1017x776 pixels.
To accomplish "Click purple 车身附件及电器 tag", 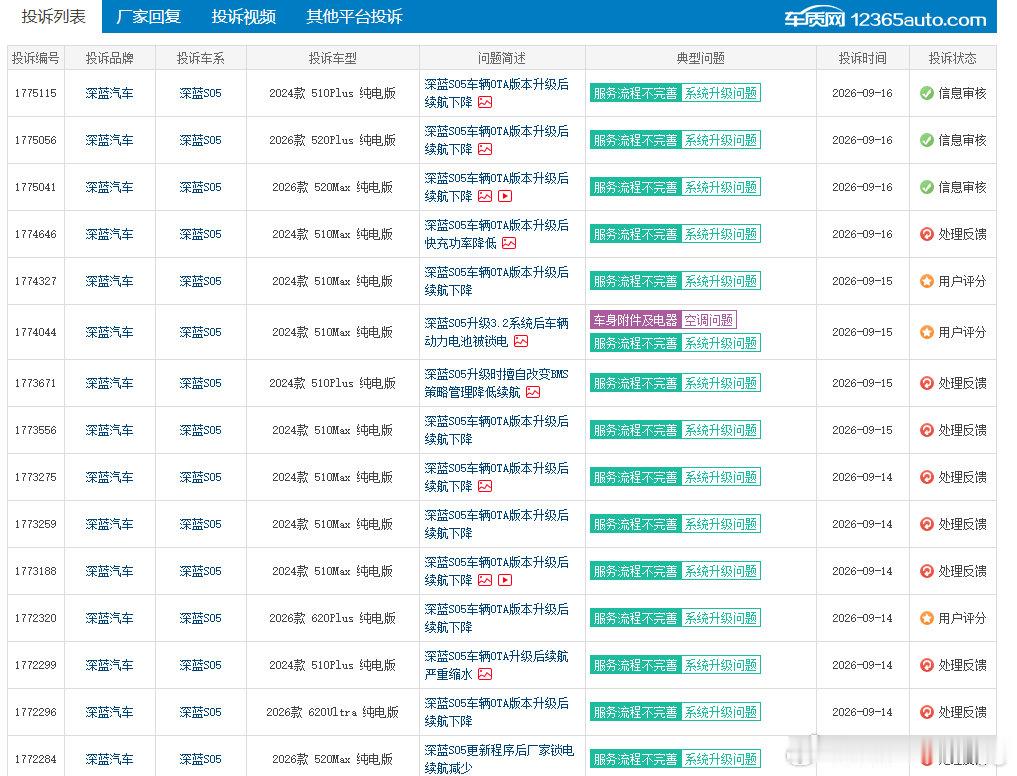I will [635, 320].
